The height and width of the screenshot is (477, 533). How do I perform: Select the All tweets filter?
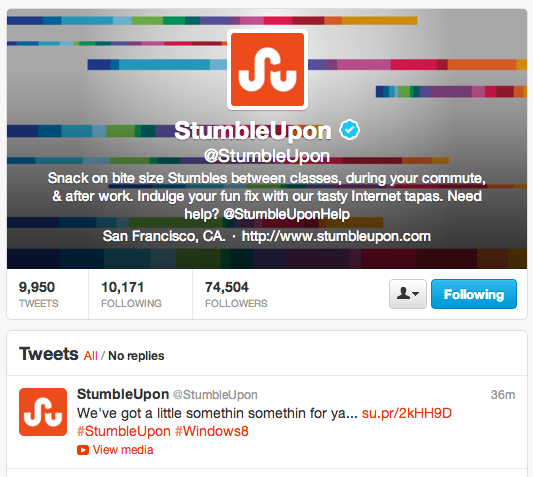coord(90,356)
